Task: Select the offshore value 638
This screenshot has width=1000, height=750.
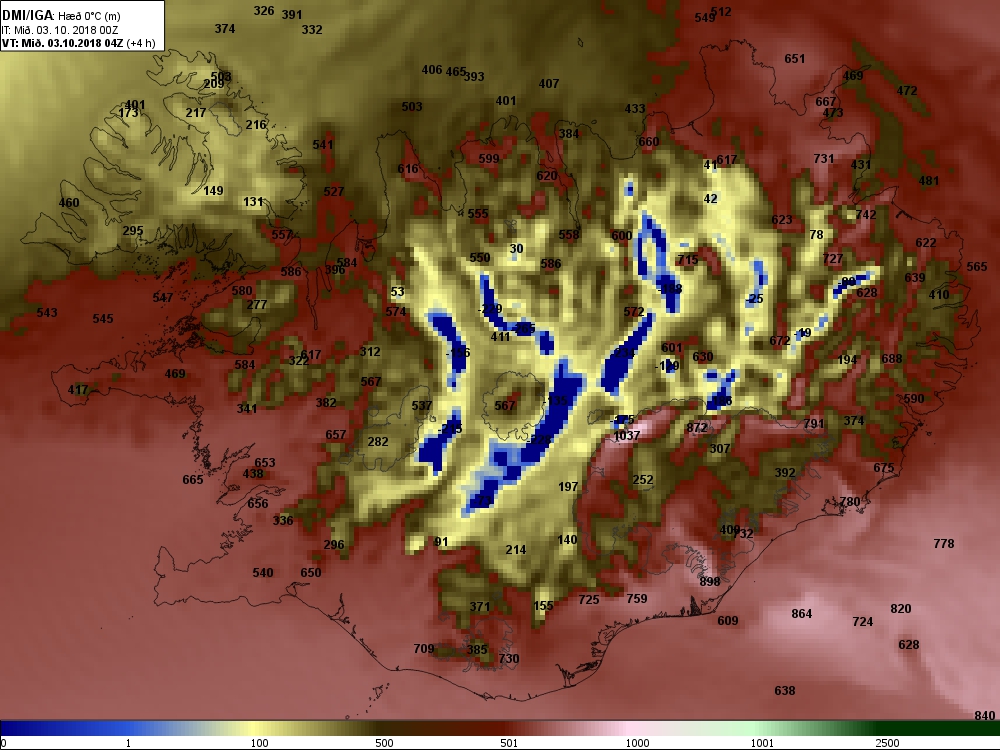Action: (x=784, y=690)
